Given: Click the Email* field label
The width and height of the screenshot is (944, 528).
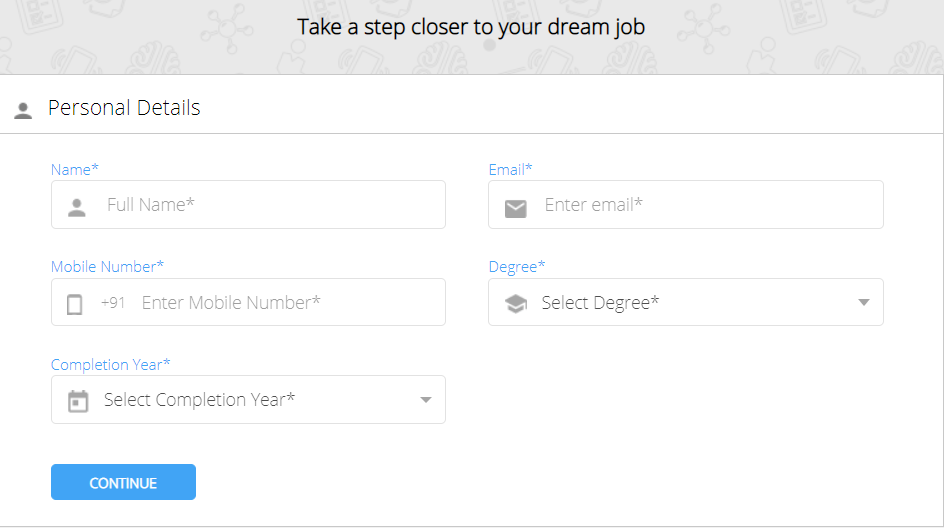Looking at the screenshot, I should (x=511, y=170).
